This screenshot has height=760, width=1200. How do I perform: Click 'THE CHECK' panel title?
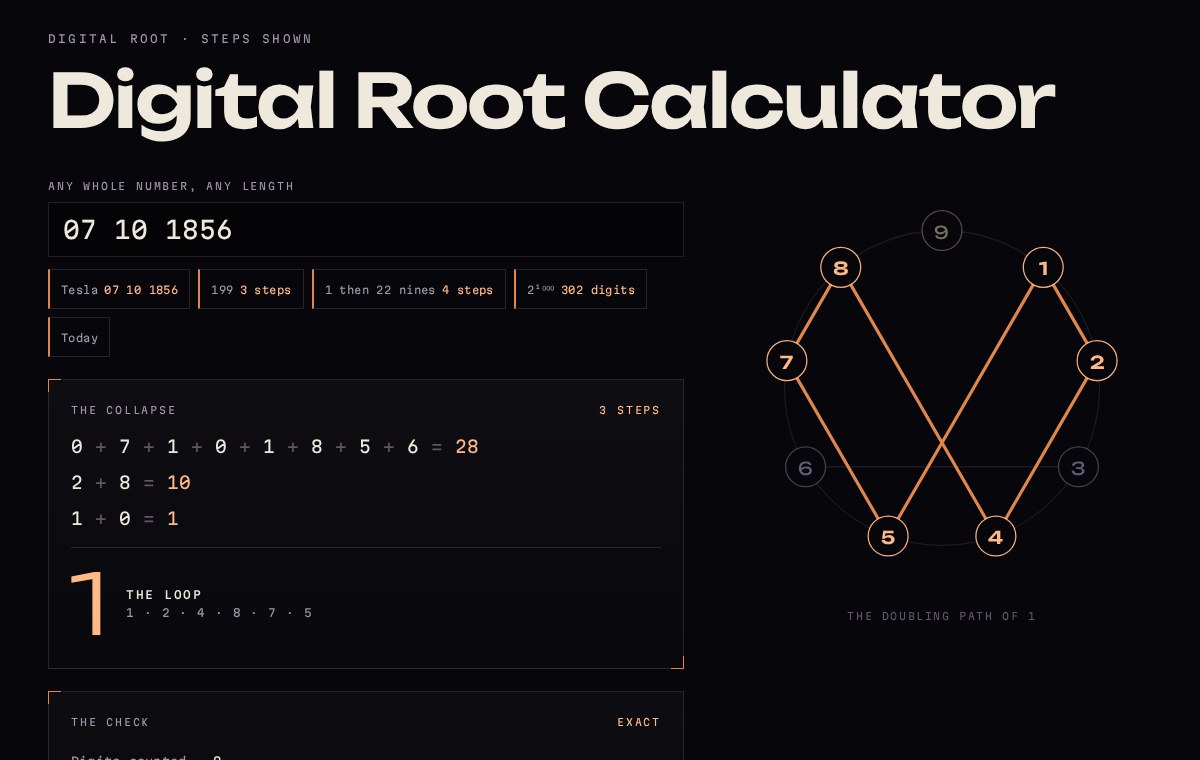[x=110, y=722]
